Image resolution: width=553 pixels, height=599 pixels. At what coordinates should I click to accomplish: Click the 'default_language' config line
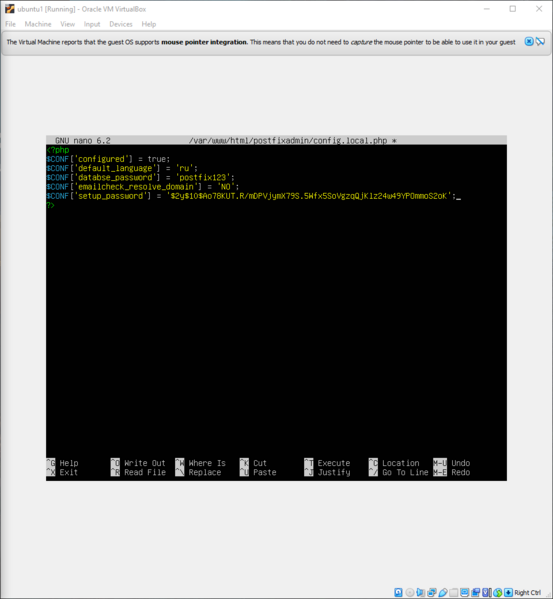coord(122,168)
